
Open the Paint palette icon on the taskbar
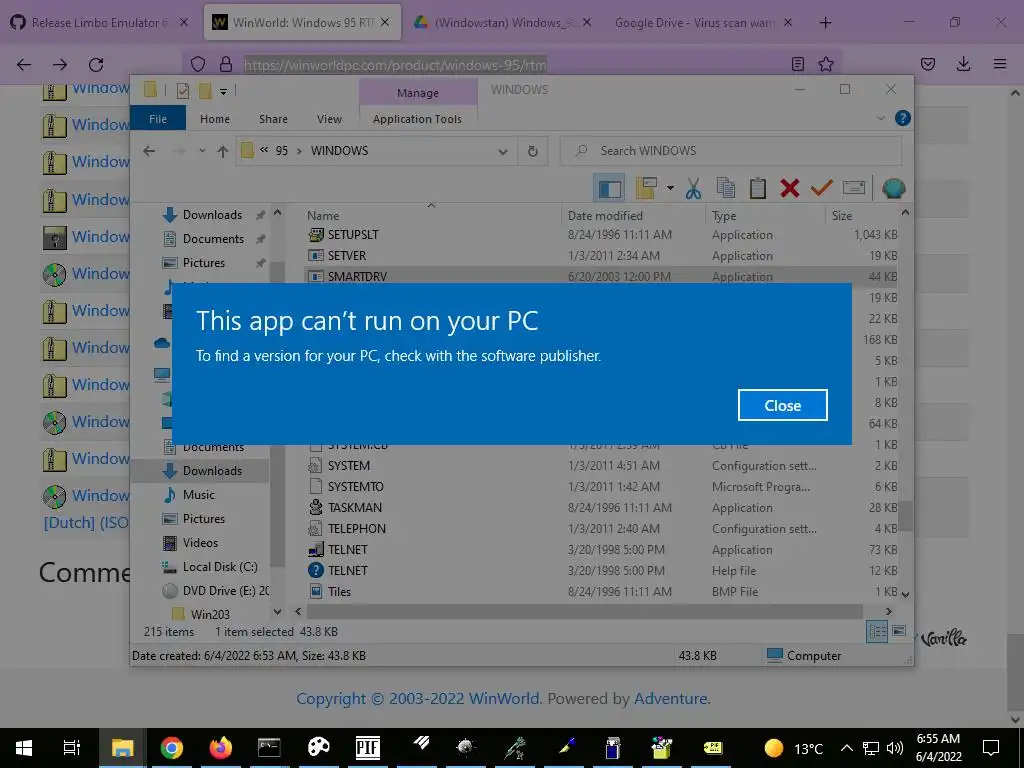point(319,747)
